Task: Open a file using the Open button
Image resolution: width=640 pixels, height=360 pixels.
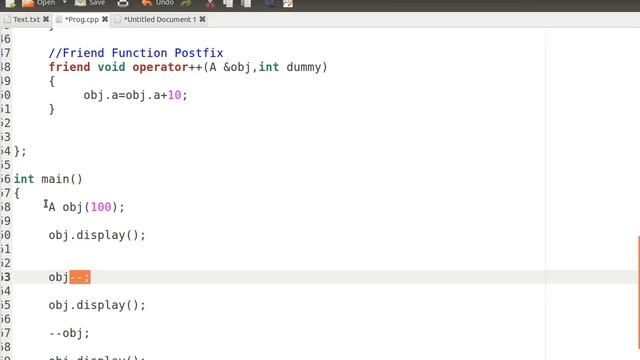Action: coord(38,3)
